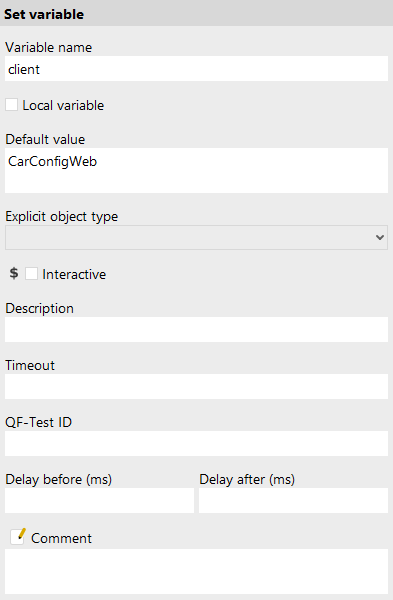Click the Variable name field containing client
Screen dimensions: 393x600
click(196, 69)
